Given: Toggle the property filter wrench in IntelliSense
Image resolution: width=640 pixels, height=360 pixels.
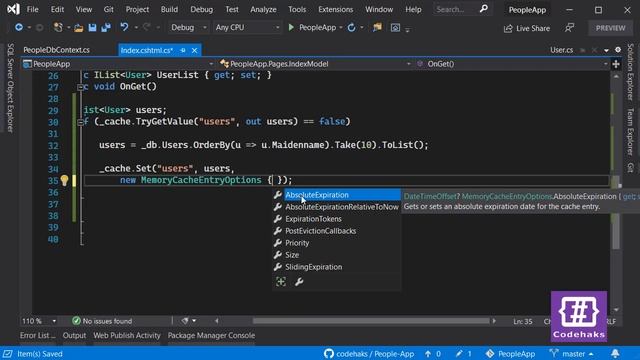Looking at the screenshot, I should pos(299,282).
